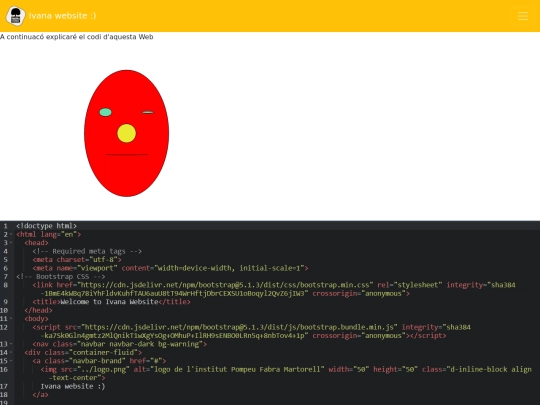Viewport: 540px width, 405px height.
Task: Click the meta viewport code line
Action: tap(170, 268)
